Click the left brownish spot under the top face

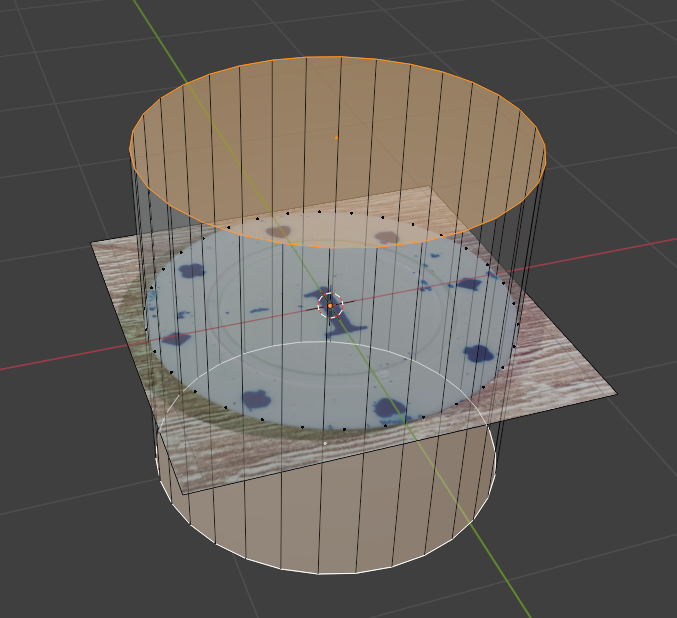[x=277, y=232]
